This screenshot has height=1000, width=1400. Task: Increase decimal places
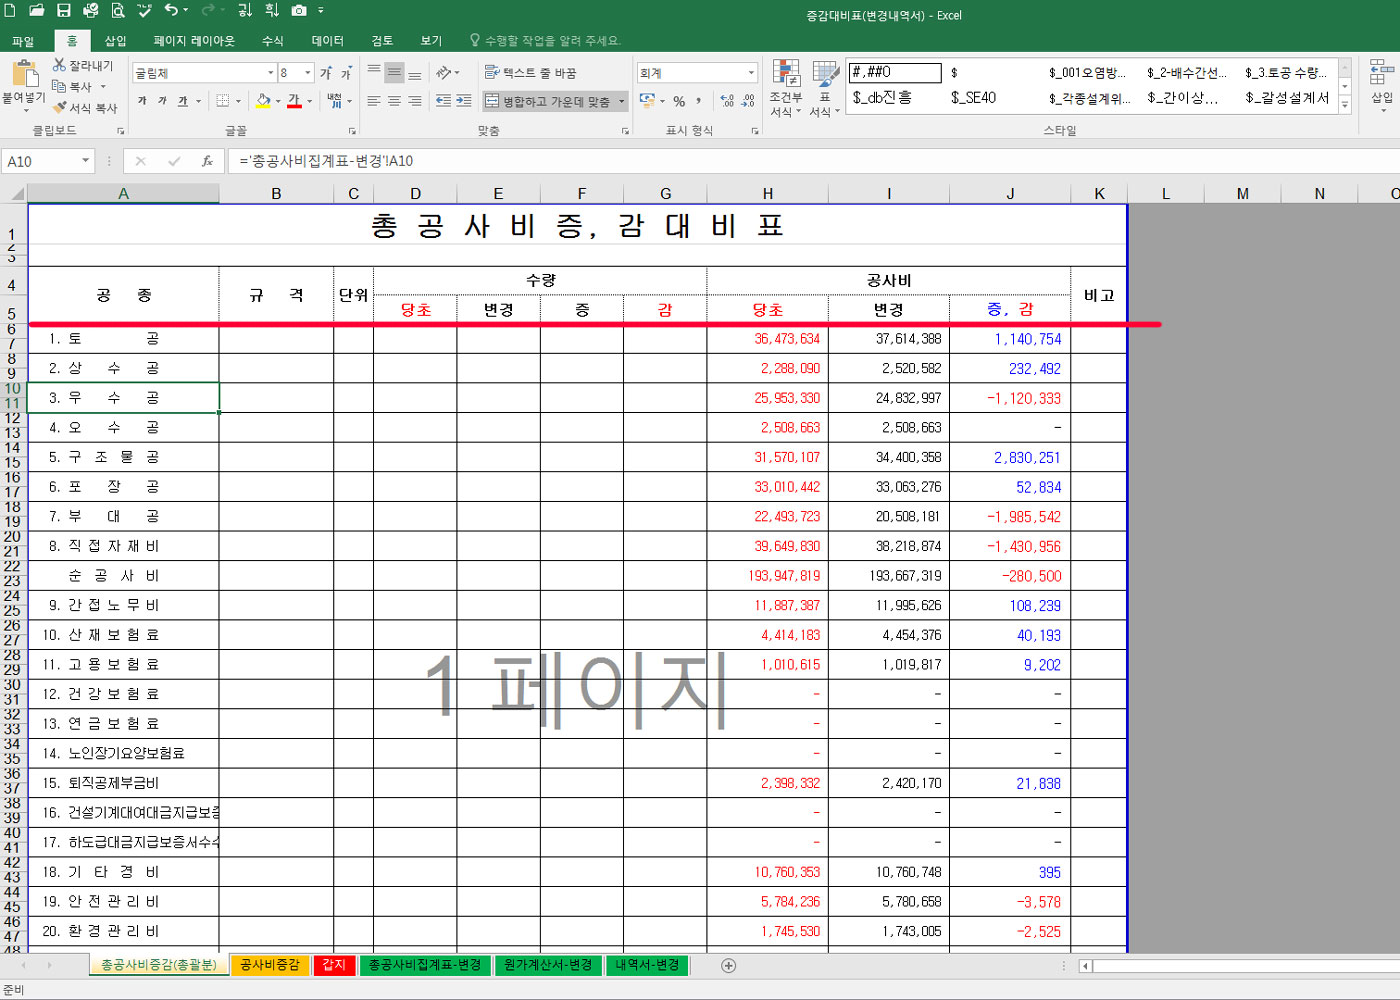pos(727,101)
